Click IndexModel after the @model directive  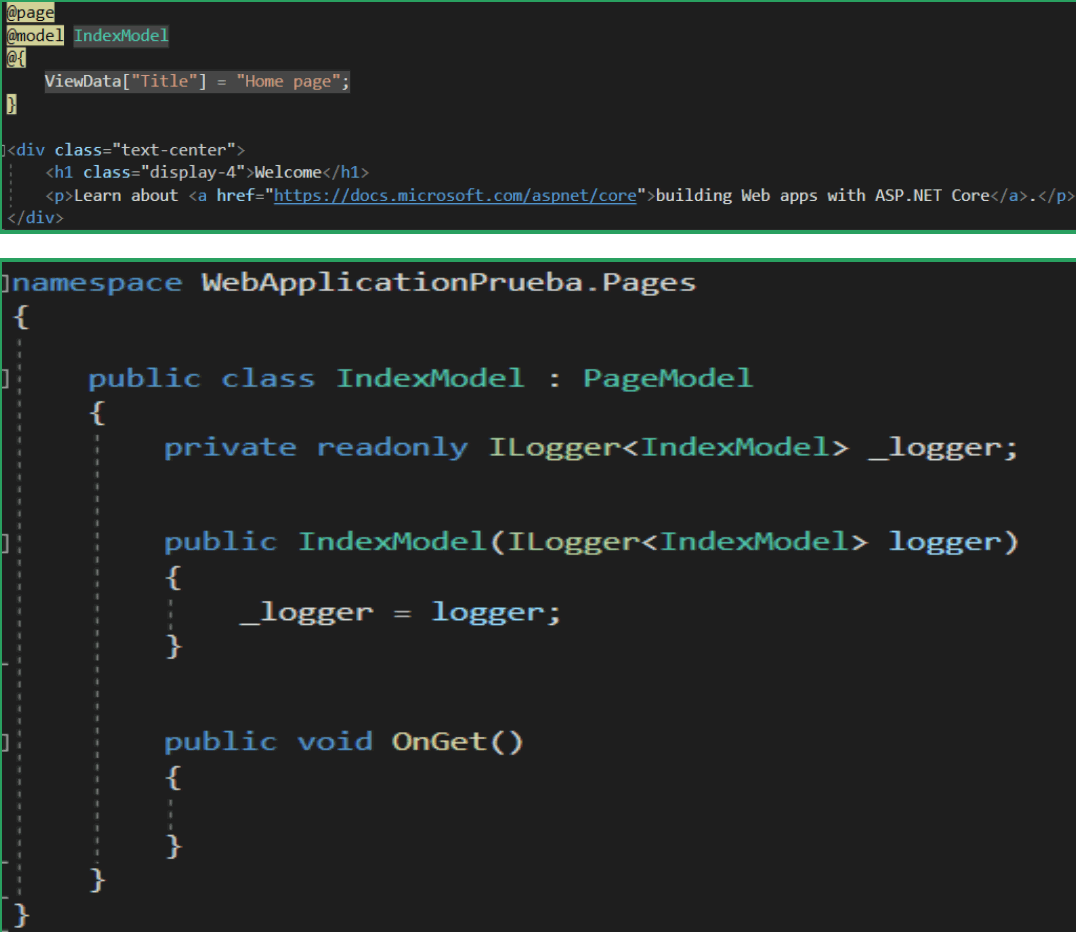tap(121, 36)
